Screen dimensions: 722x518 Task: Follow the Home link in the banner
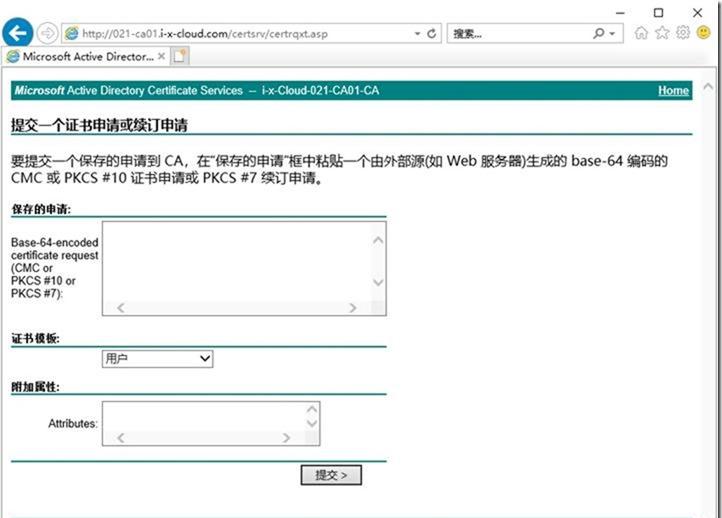coord(673,90)
